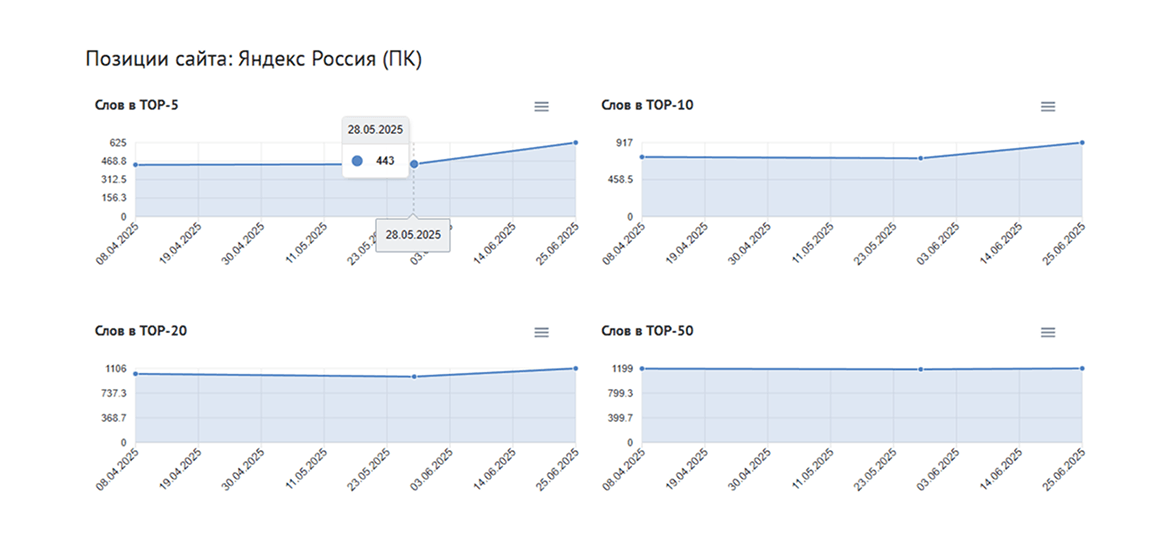Click the final data point in TOP-50 chart

point(1082,368)
